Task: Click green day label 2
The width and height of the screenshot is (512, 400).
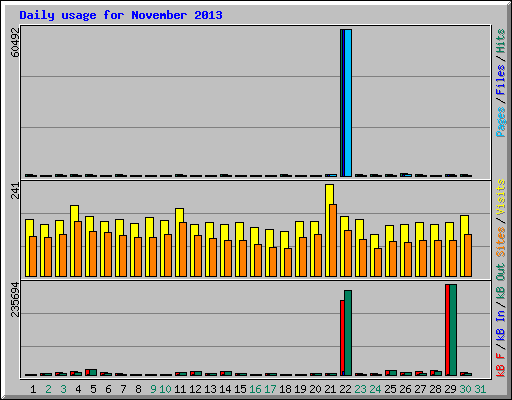Action: click(x=48, y=389)
